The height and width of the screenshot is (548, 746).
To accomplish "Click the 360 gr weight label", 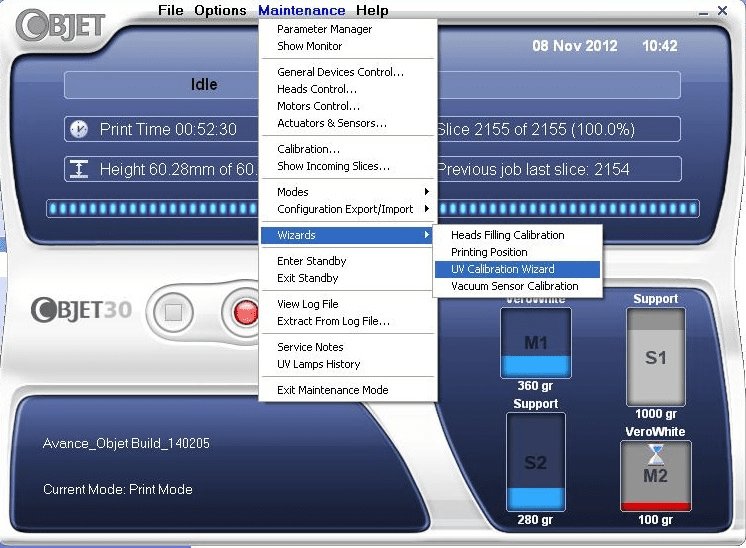I will (535, 386).
